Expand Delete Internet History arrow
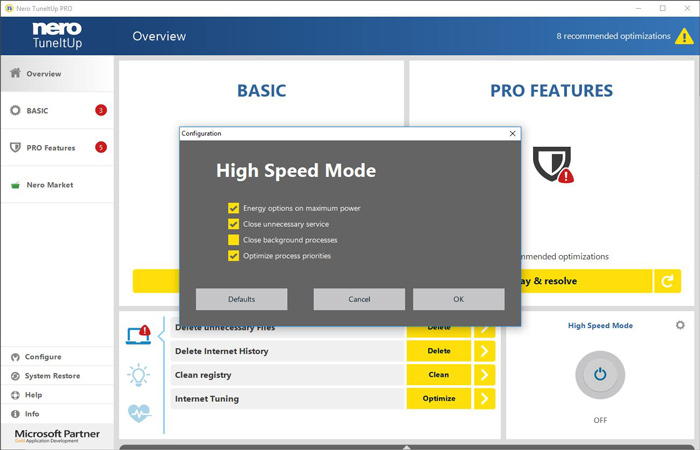This screenshot has width=700, height=450. (x=484, y=351)
